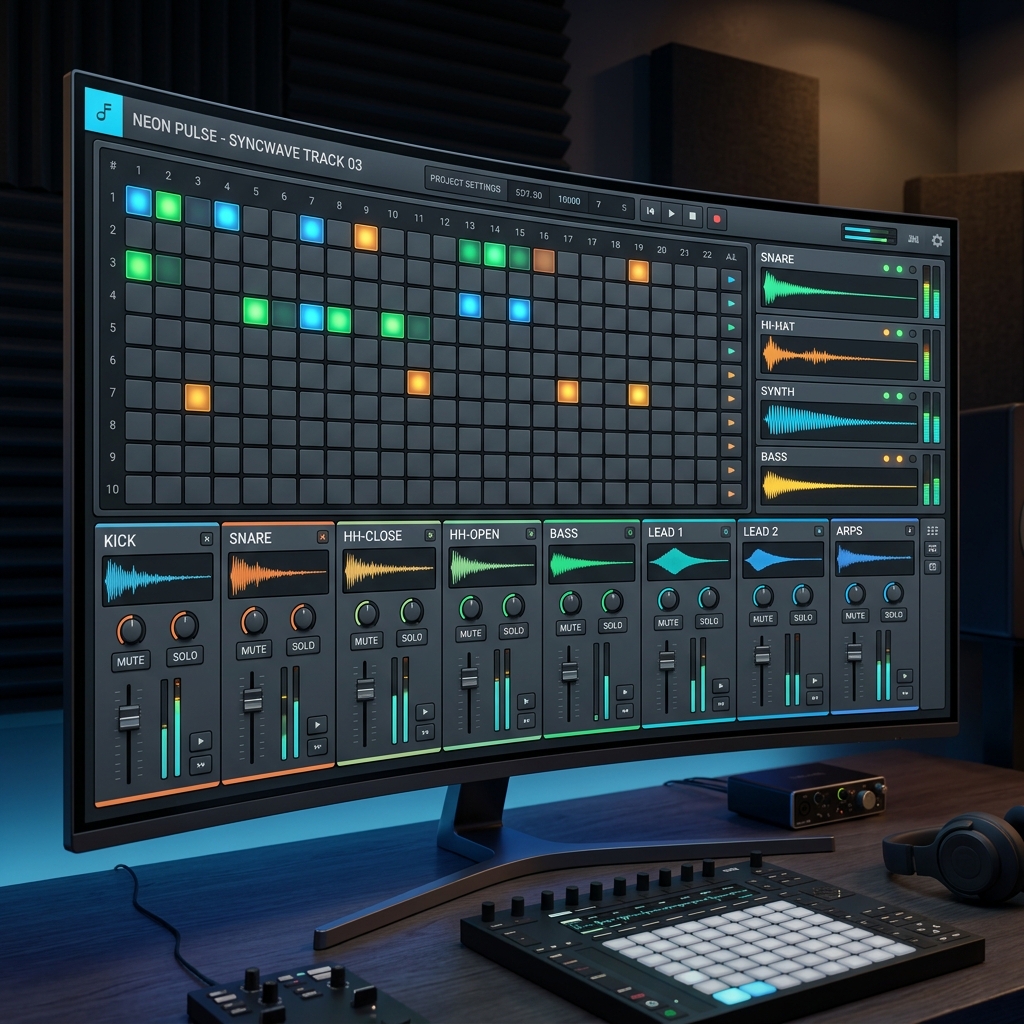
Task: Click the left knob on KICK channel
Action: (x=131, y=630)
